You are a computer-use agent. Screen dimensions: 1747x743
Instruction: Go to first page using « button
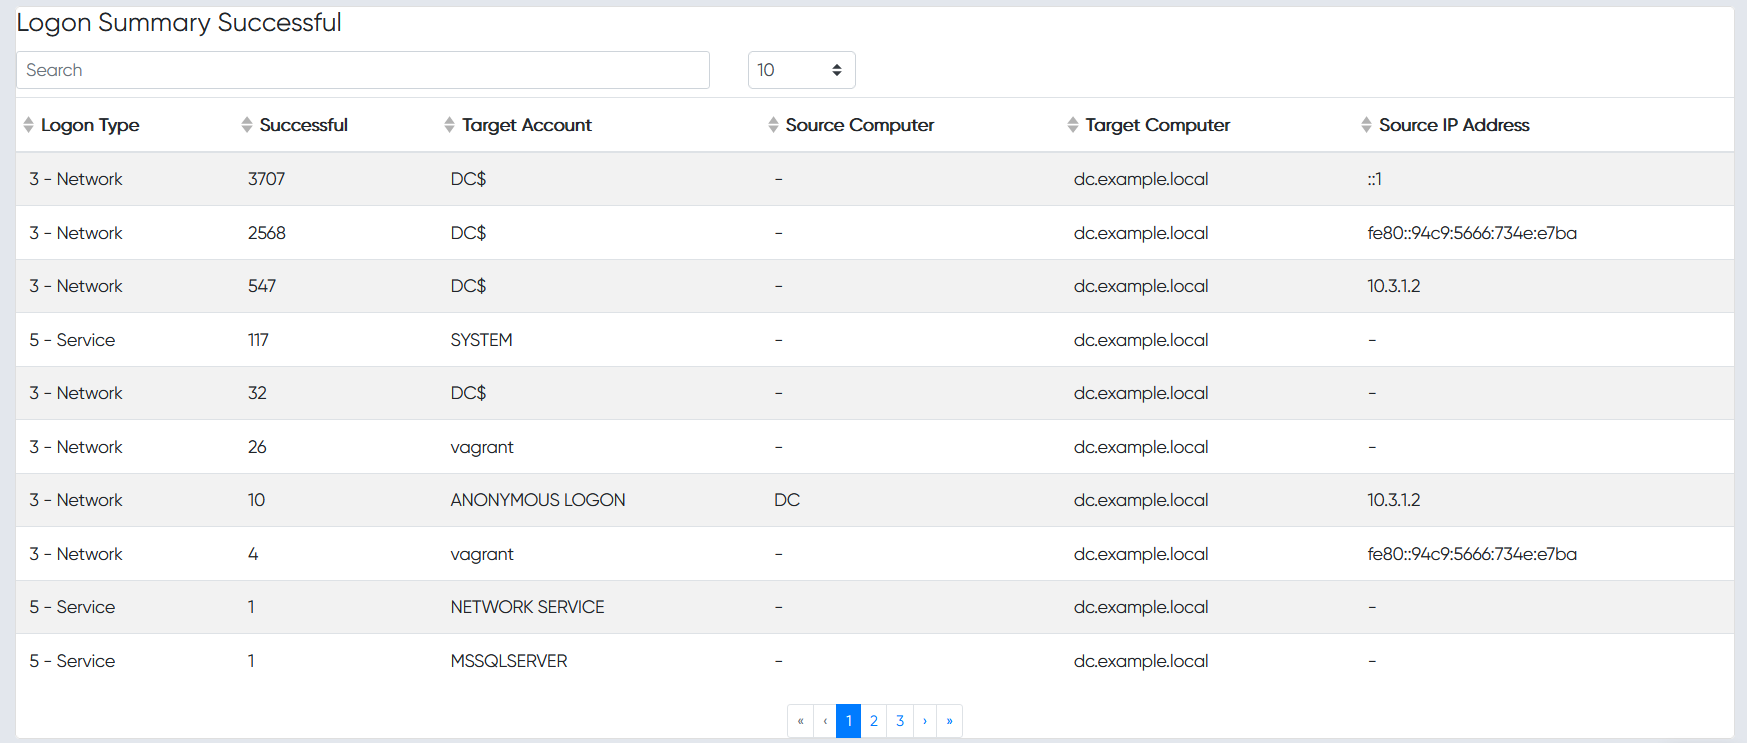[800, 721]
